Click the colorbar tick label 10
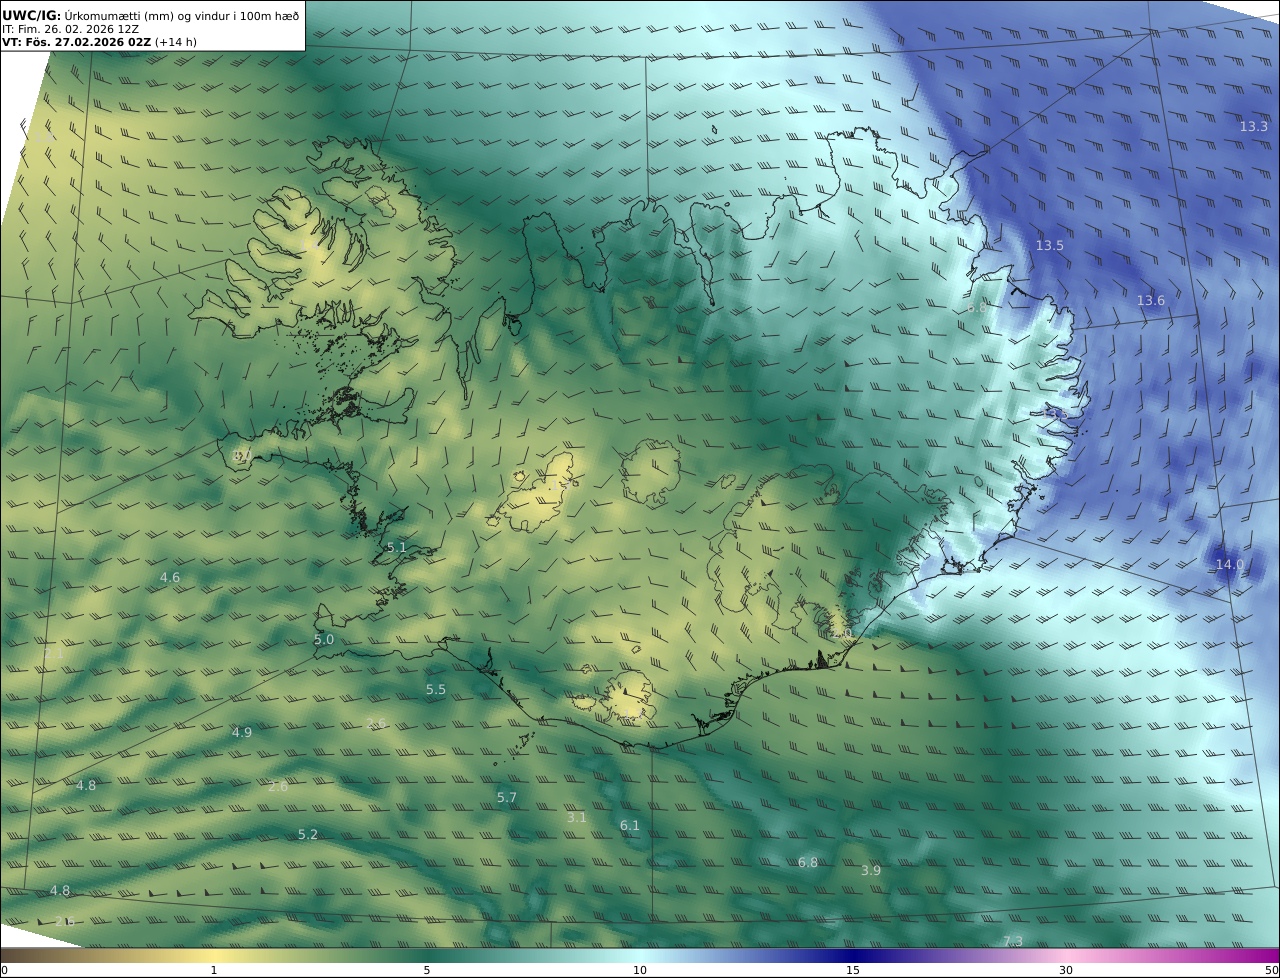Image resolution: width=1280 pixels, height=978 pixels. click(x=640, y=970)
